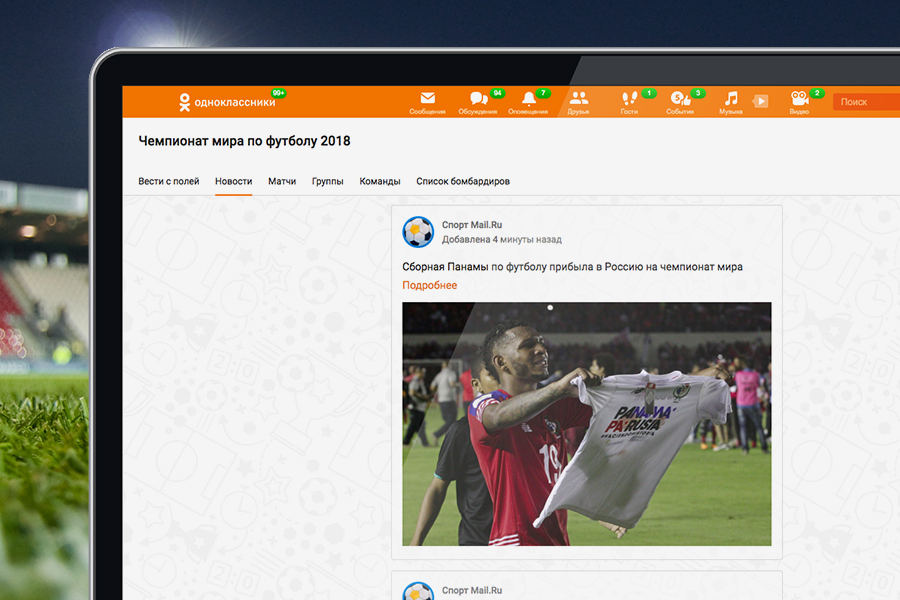Show Список бомбардиров tab
This screenshot has width=900, height=600.
(463, 181)
